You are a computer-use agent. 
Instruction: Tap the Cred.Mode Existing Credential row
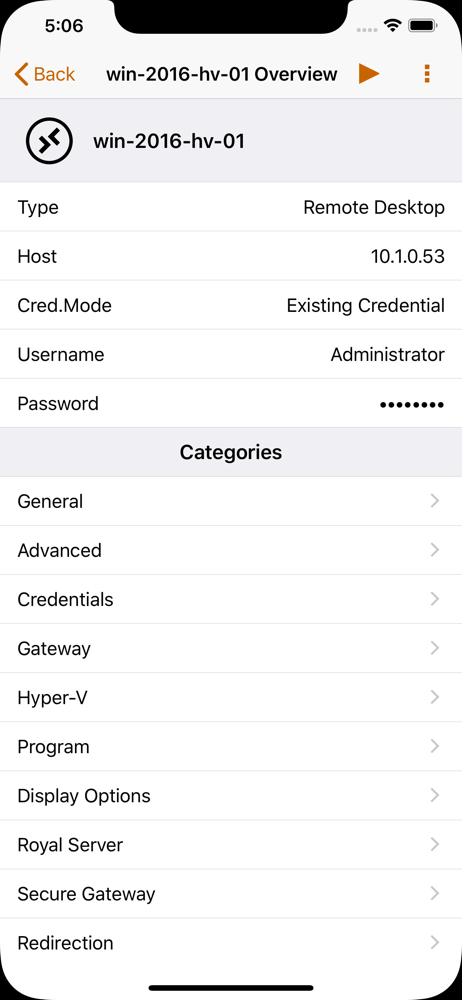coord(231,305)
